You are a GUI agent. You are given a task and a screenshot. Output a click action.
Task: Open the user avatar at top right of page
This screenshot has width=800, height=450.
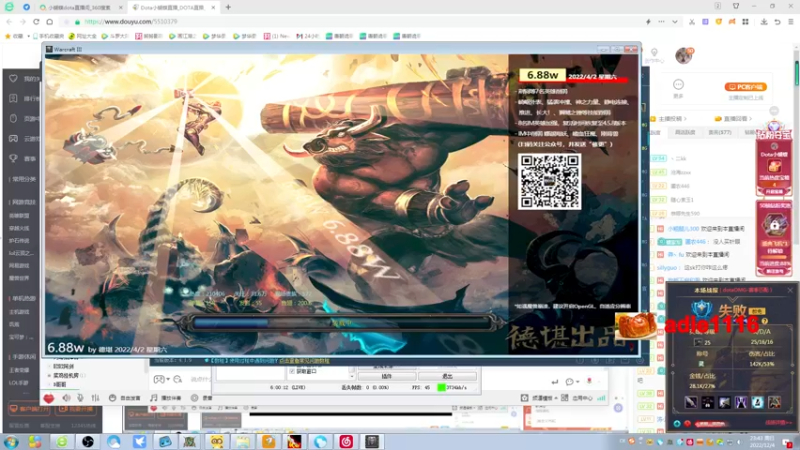tap(684, 55)
